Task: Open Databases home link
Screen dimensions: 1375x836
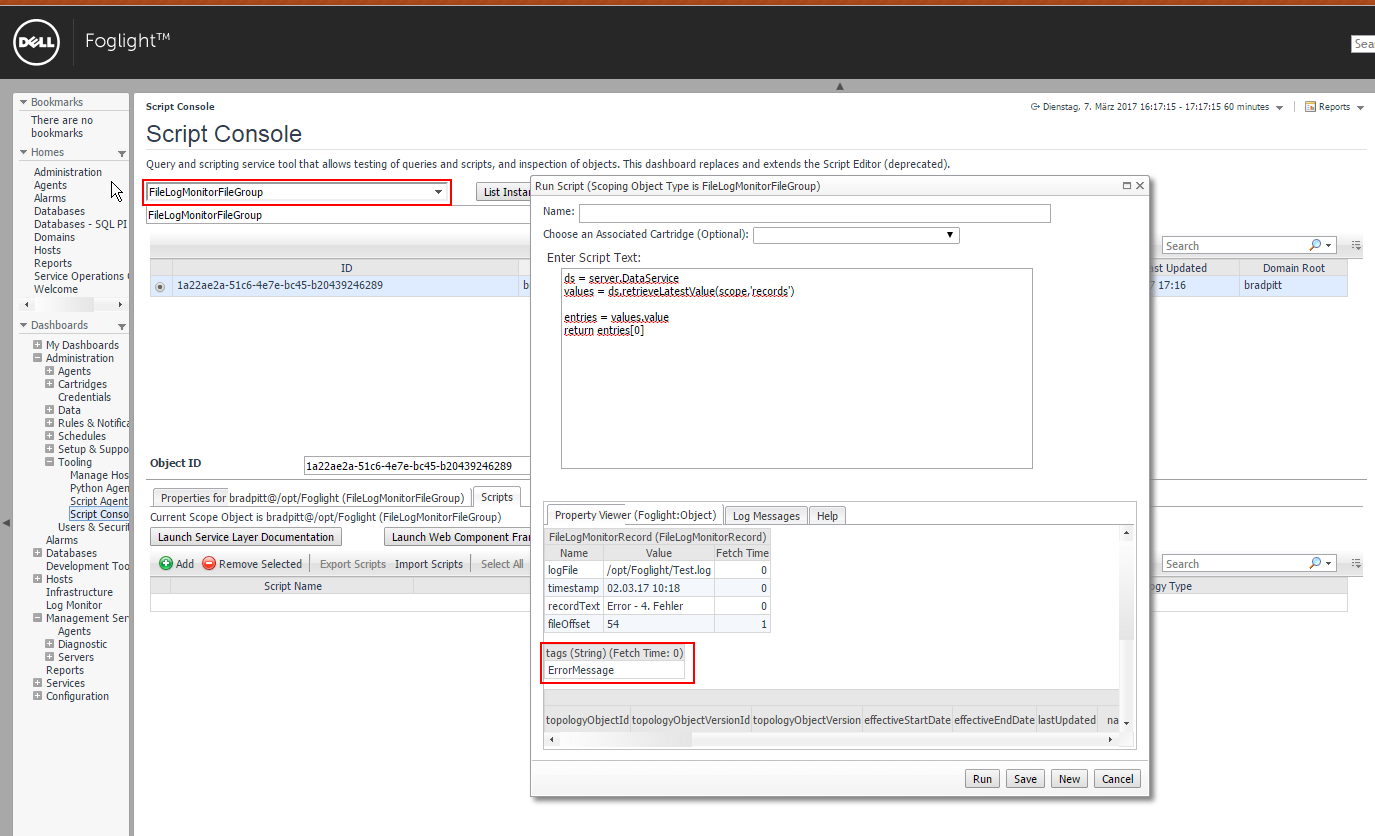Action: (x=59, y=211)
